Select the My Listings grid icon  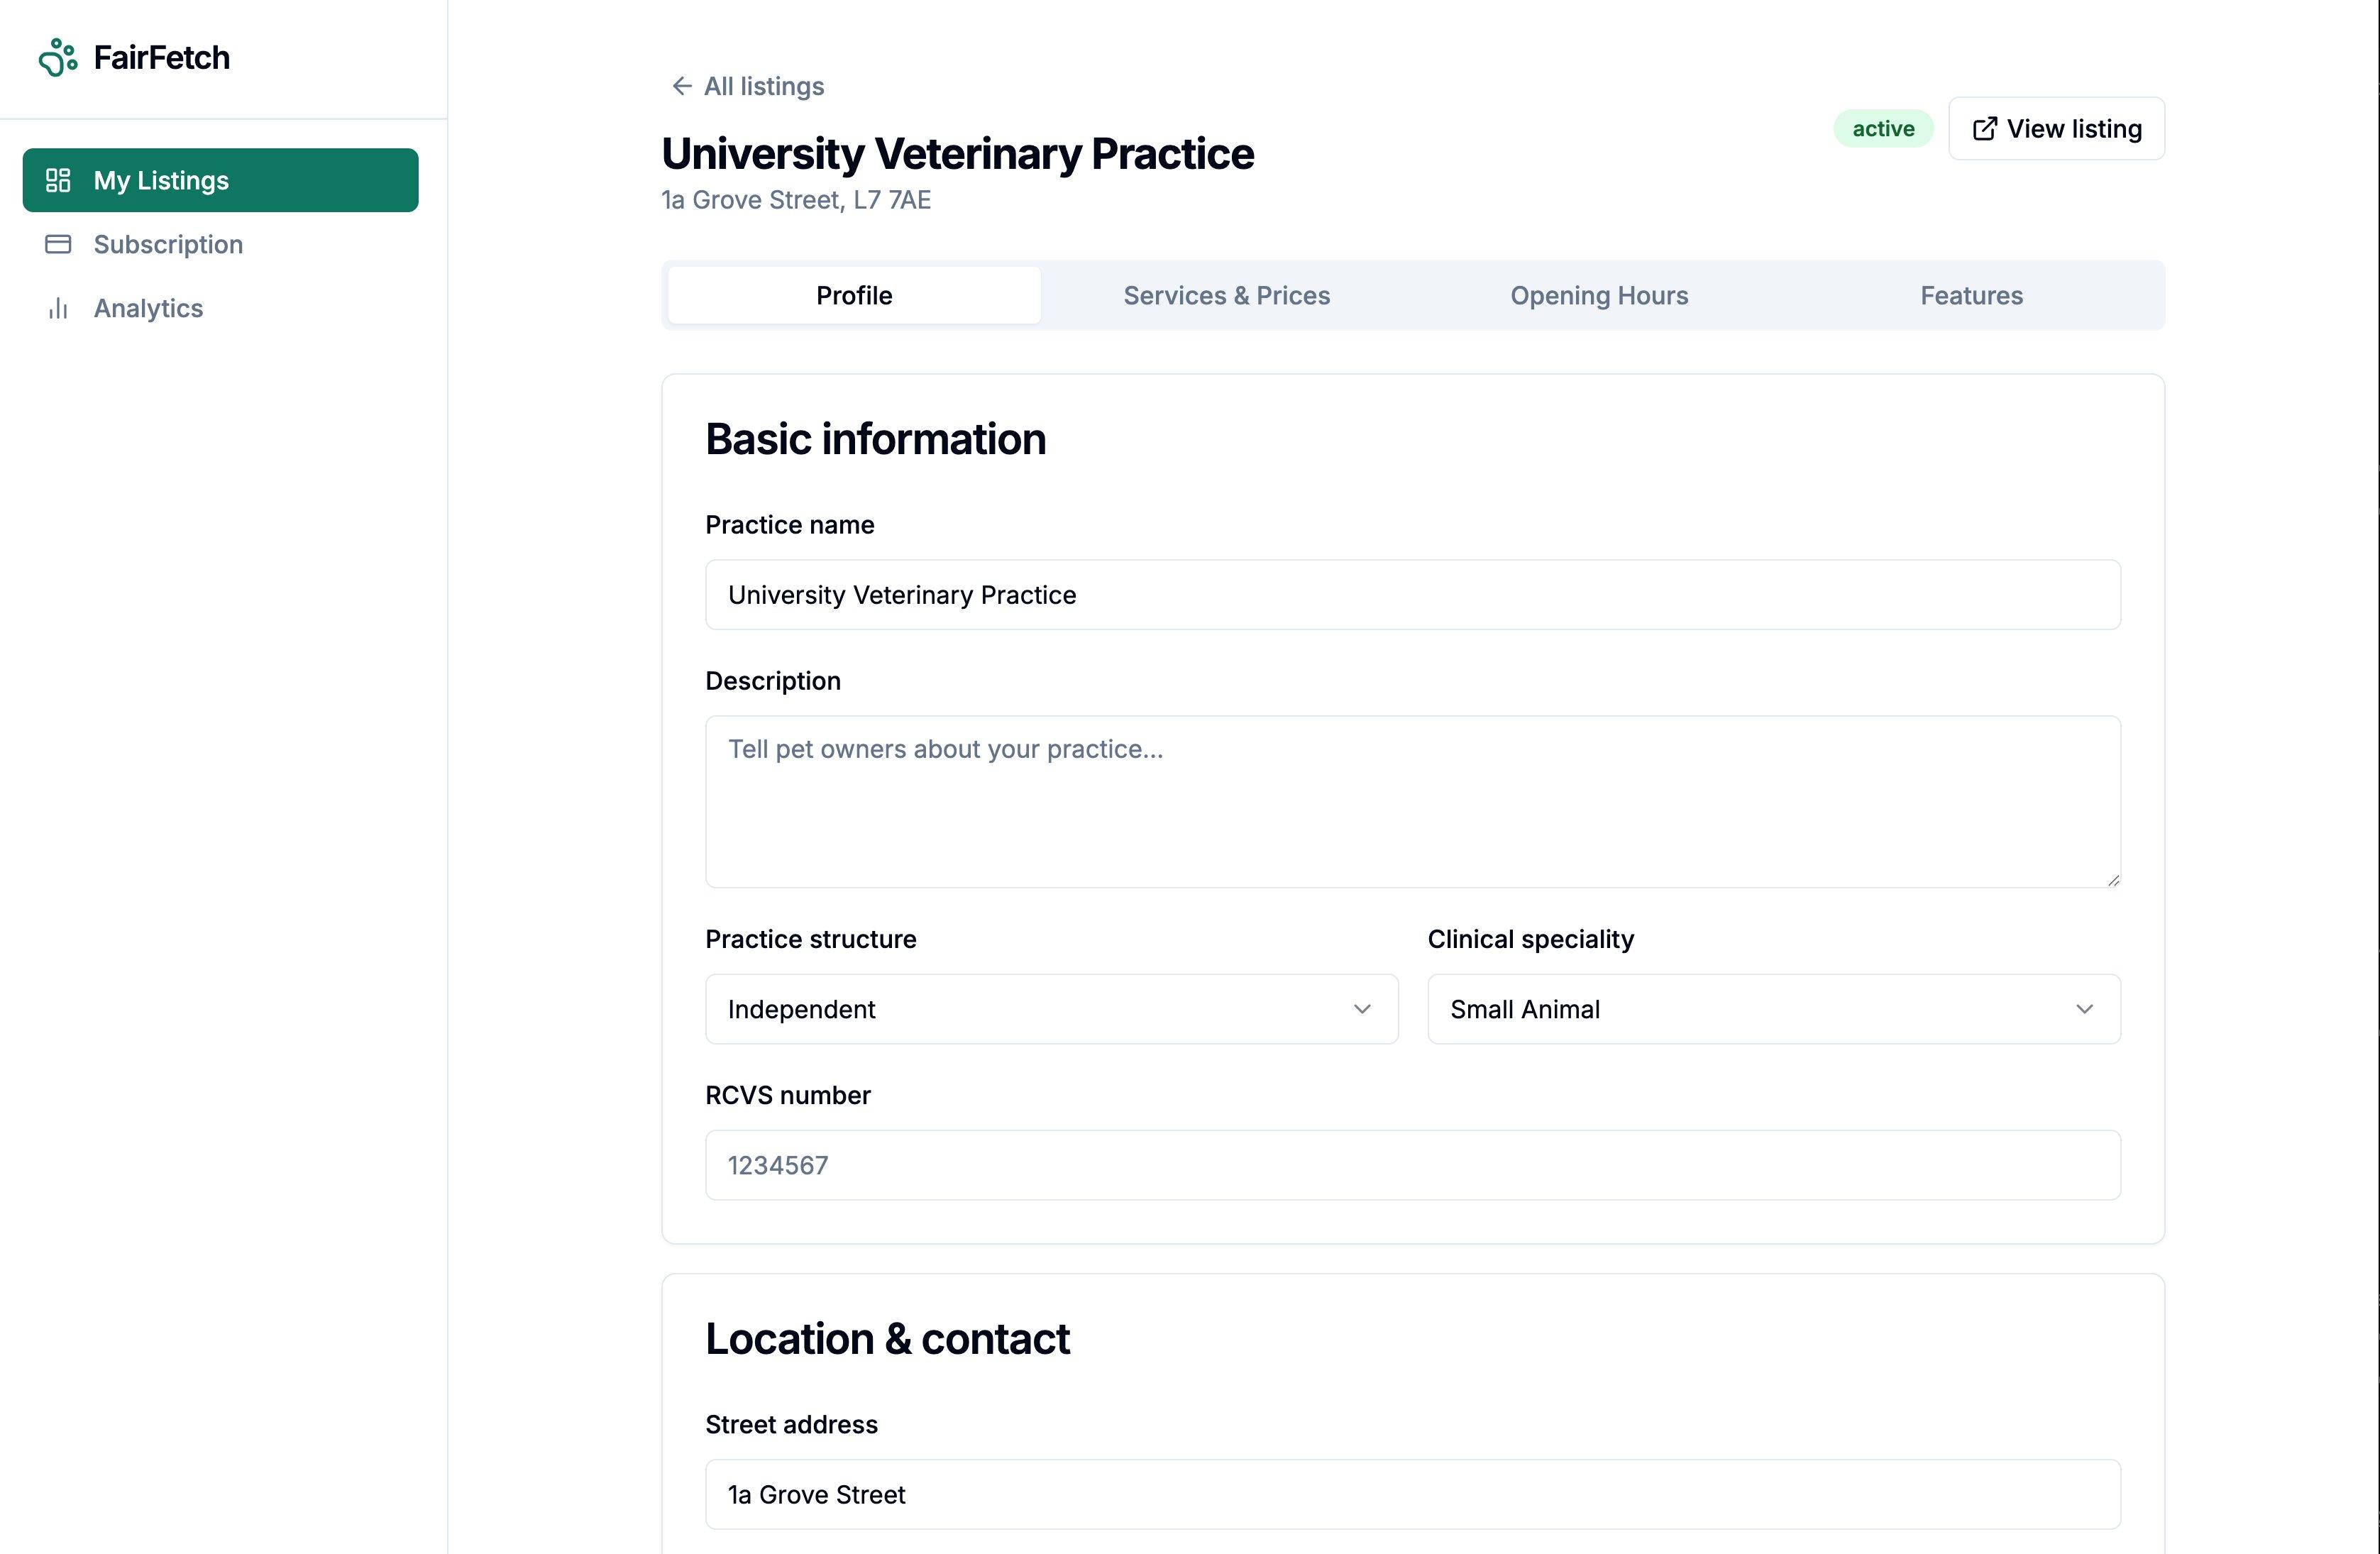tap(58, 180)
